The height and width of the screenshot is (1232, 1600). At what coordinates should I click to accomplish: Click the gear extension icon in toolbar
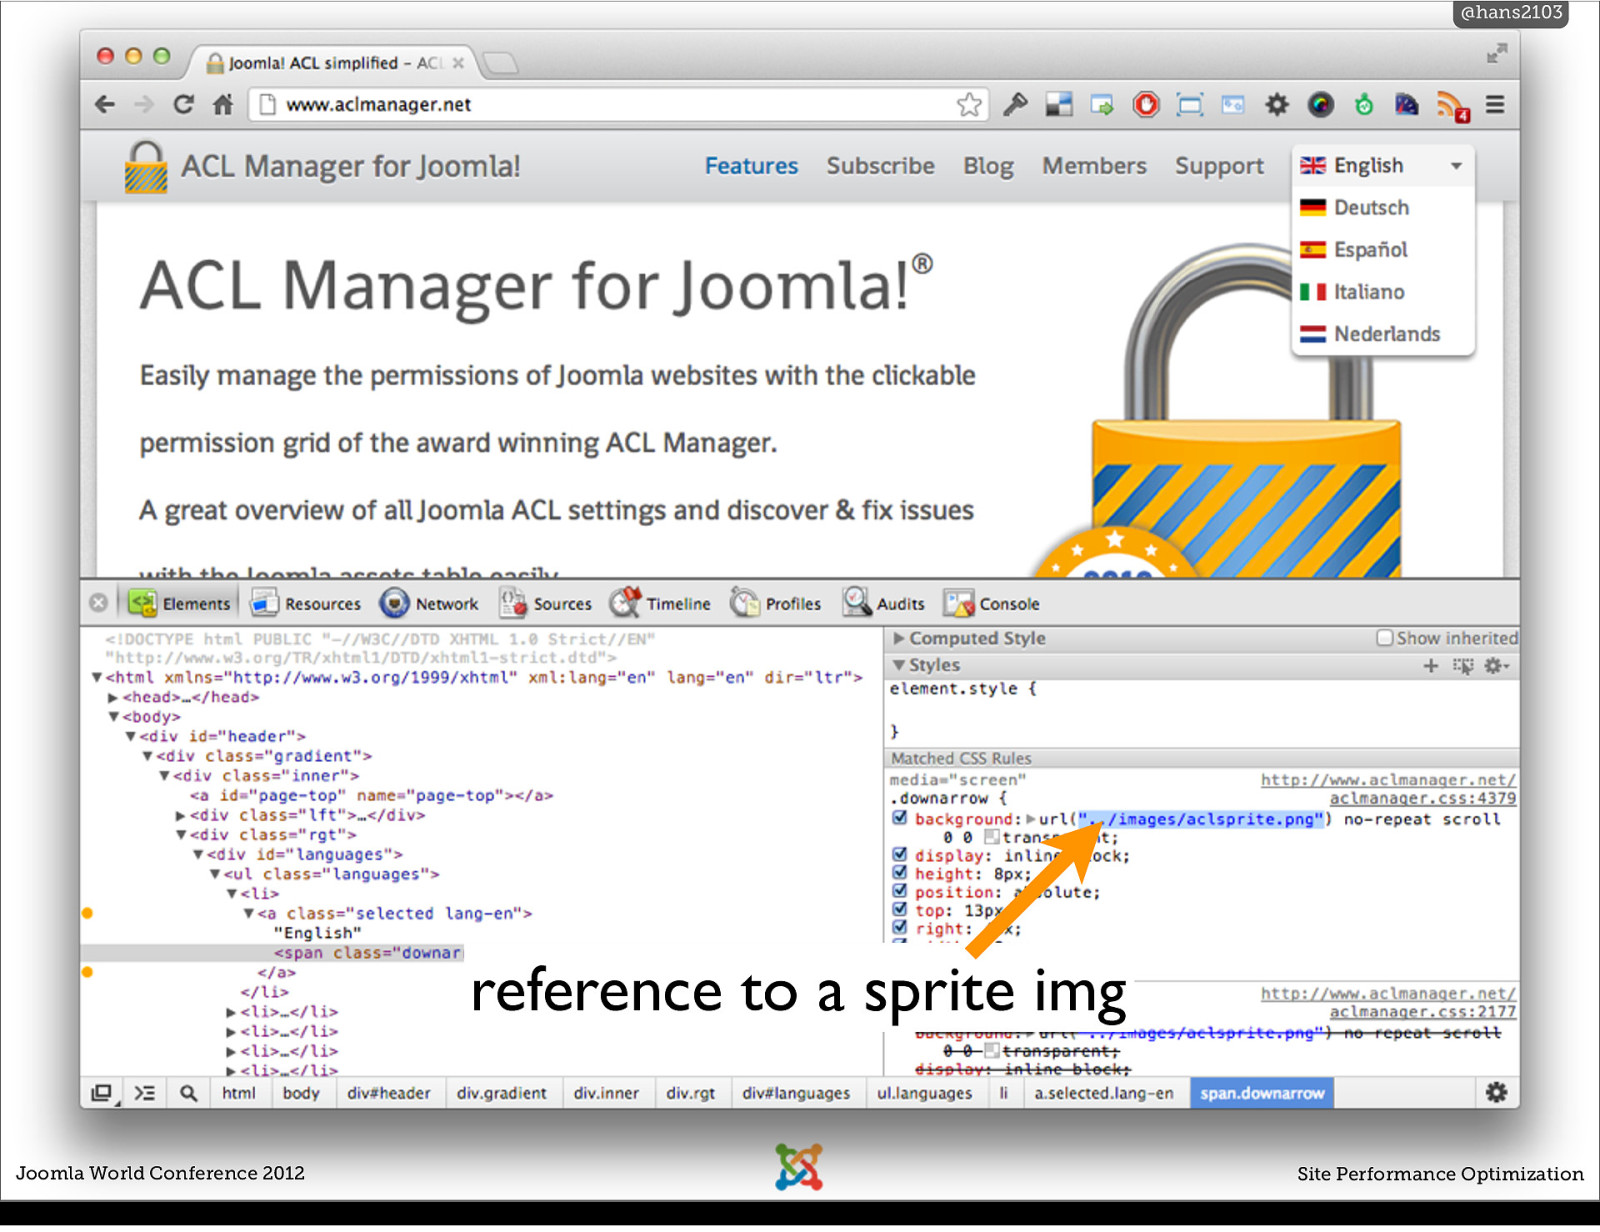click(x=1277, y=104)
